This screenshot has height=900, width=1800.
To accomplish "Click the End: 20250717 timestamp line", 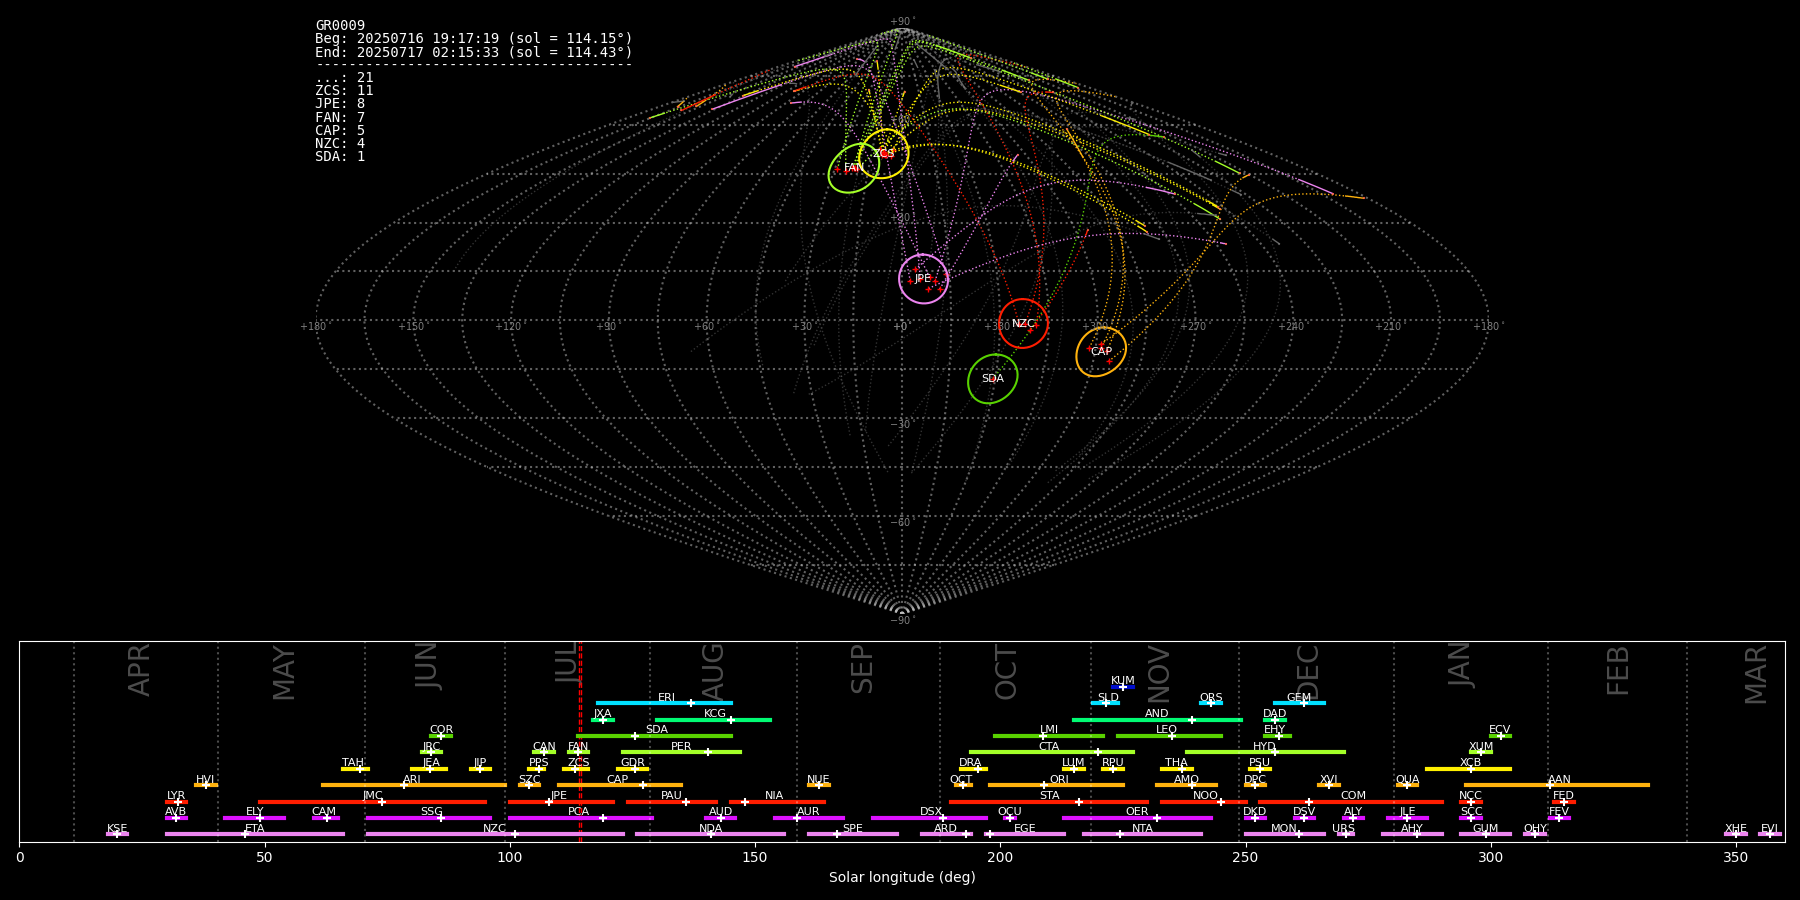I will tap(474, 52).
